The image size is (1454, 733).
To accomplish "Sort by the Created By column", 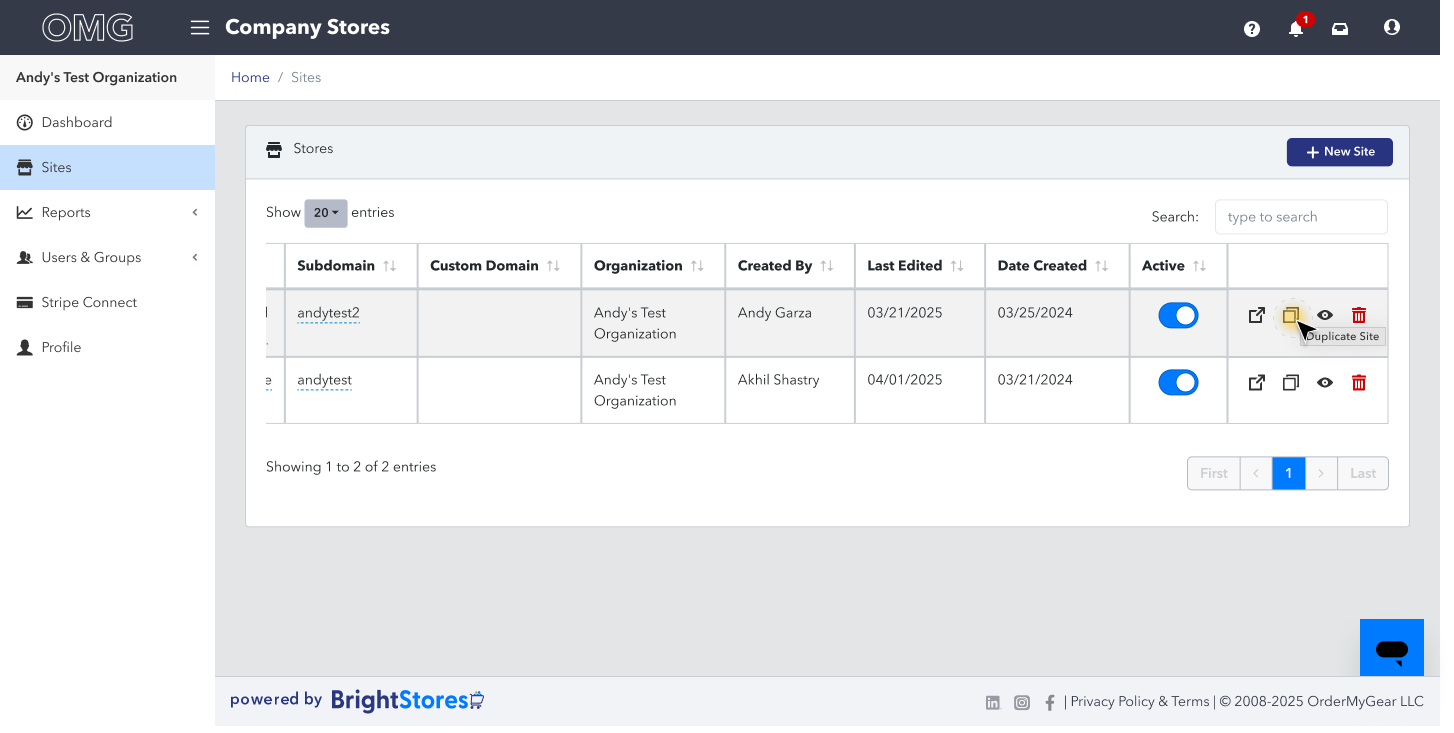I will point(790,266).
